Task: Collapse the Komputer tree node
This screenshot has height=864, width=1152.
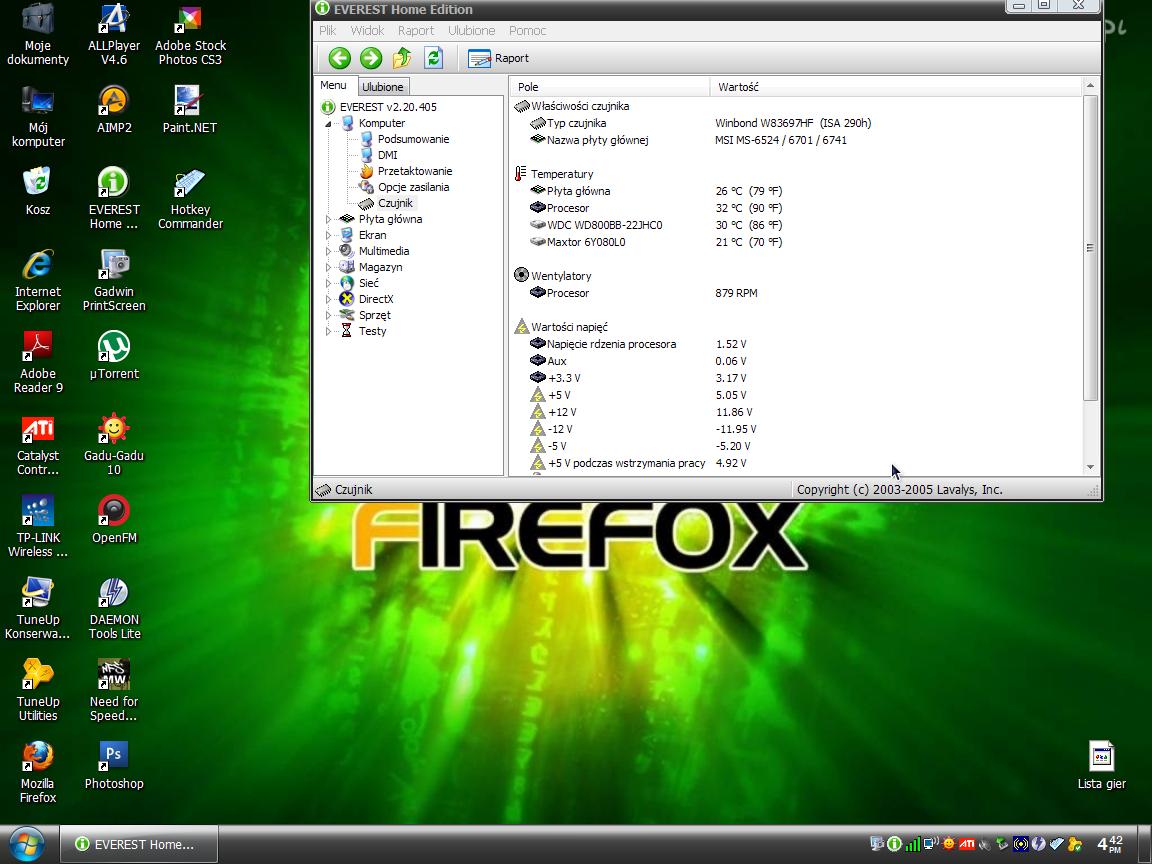Action: pos(328,123)
